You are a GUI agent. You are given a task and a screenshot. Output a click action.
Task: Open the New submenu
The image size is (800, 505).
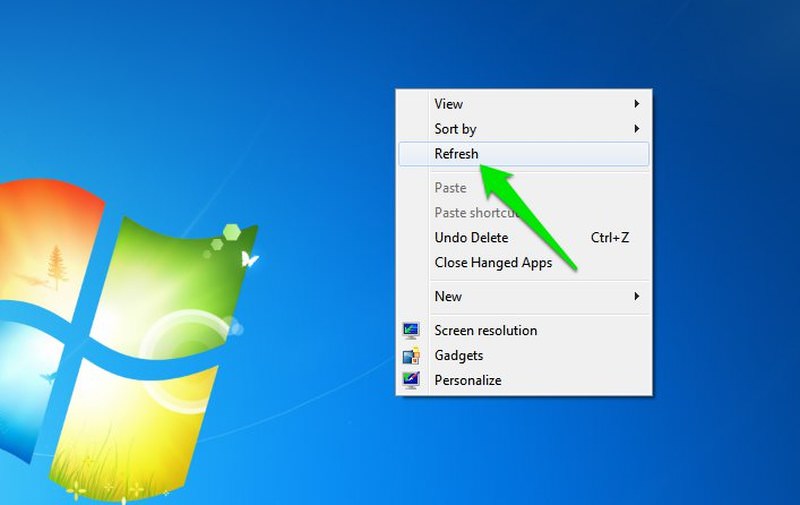pos(523,296)
